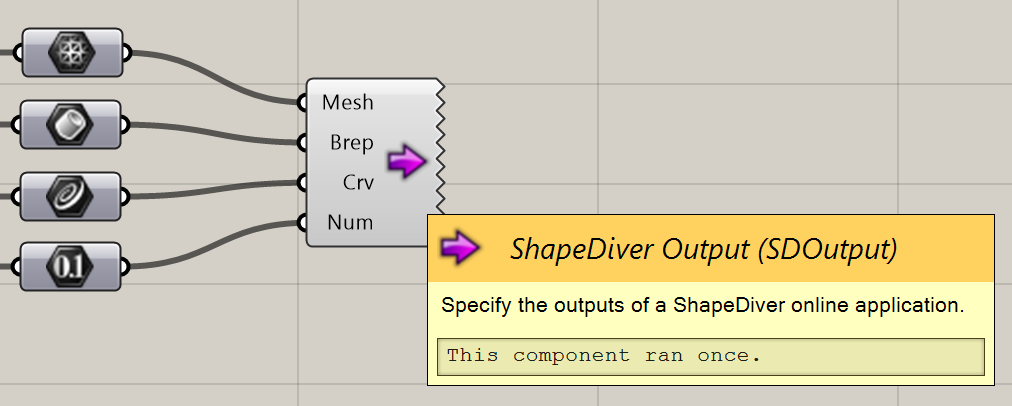1012x406 pixels.
Task: Select the Brep input label on SDOutput
Action: (351, 143)
